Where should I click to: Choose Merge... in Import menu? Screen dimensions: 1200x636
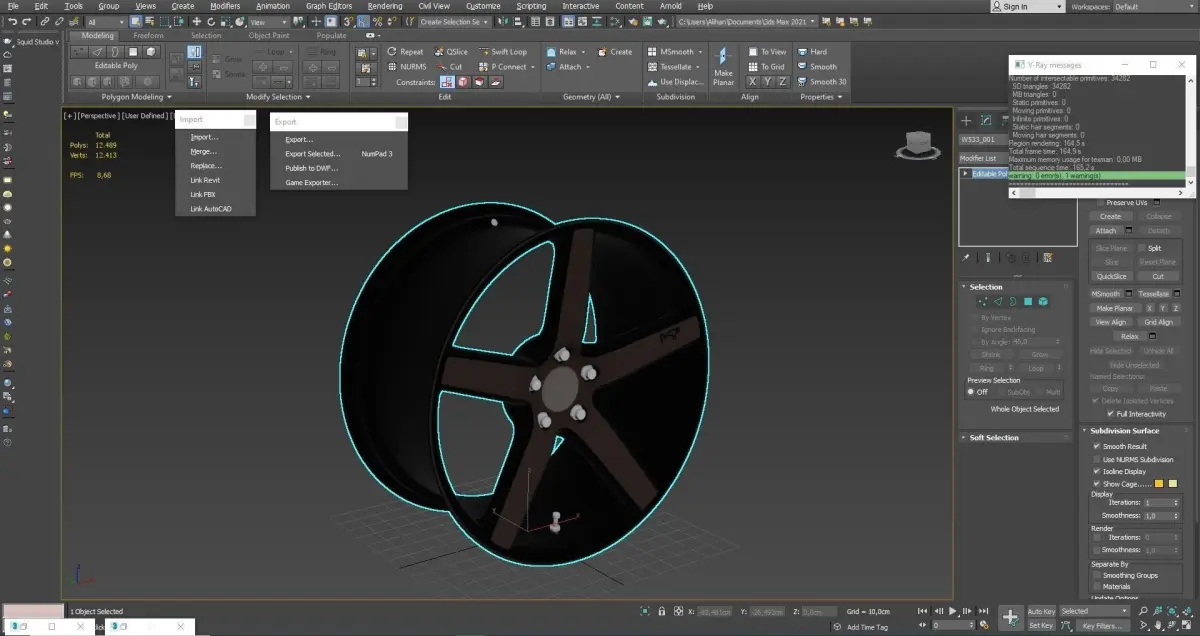[204, 152]
